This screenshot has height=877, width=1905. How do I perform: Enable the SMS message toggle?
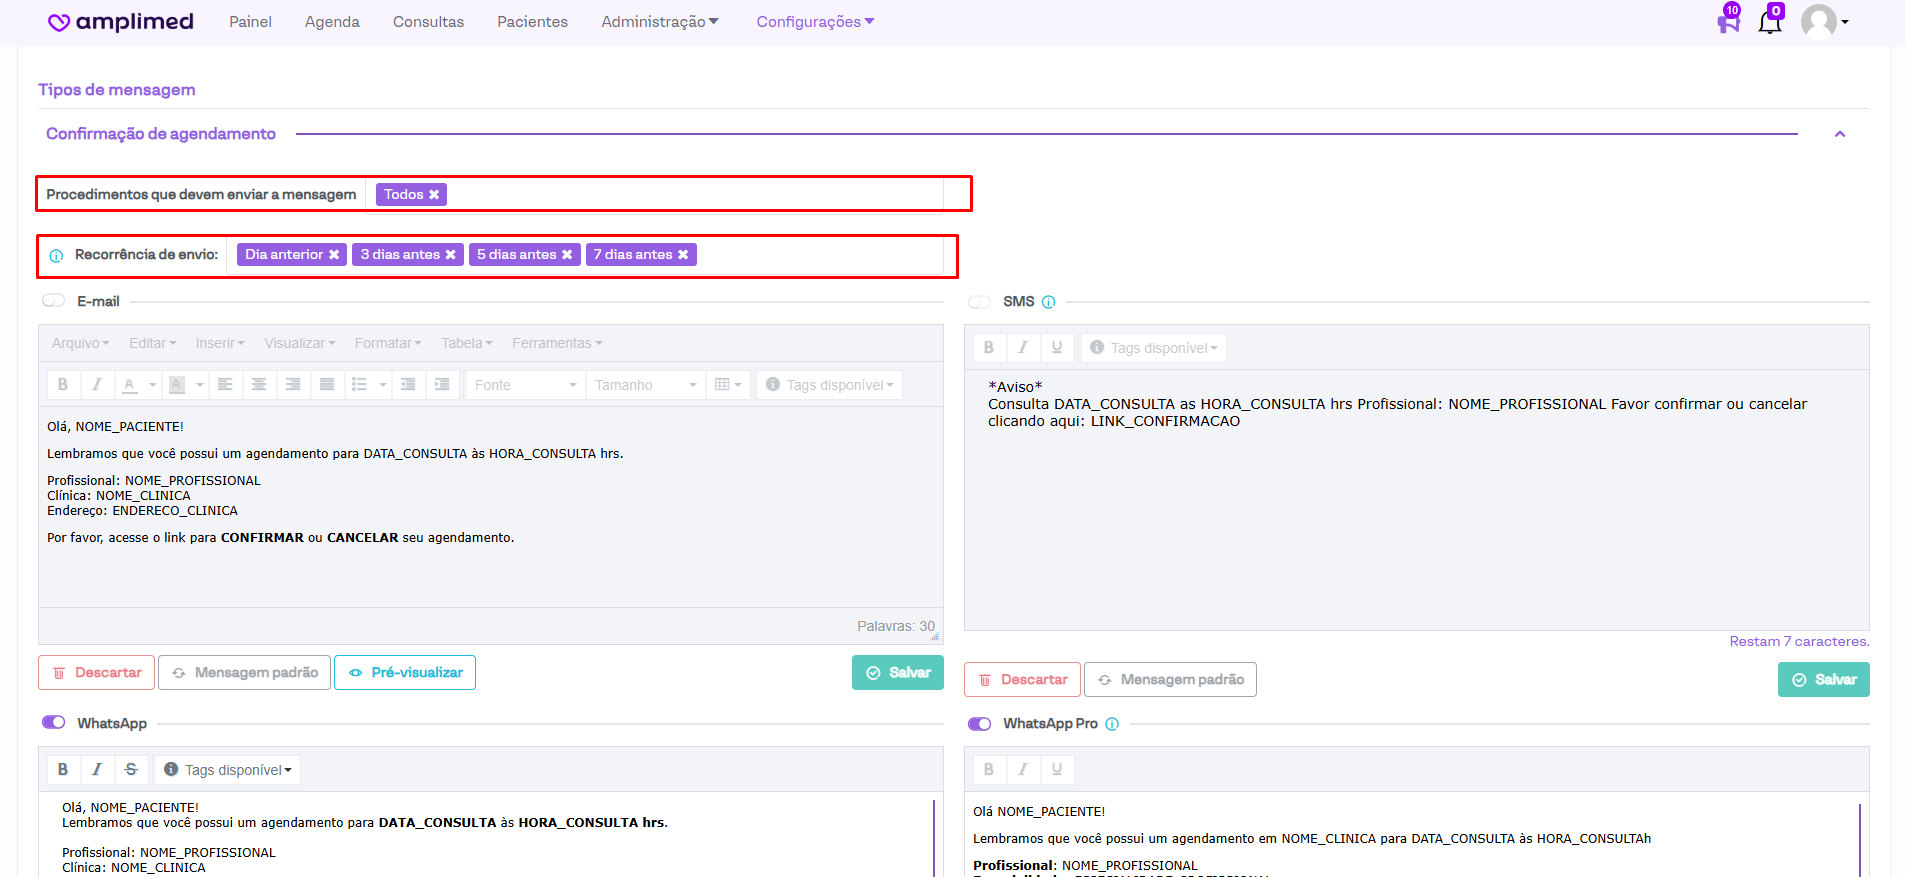pyautogui.click(x=980, y=302)
